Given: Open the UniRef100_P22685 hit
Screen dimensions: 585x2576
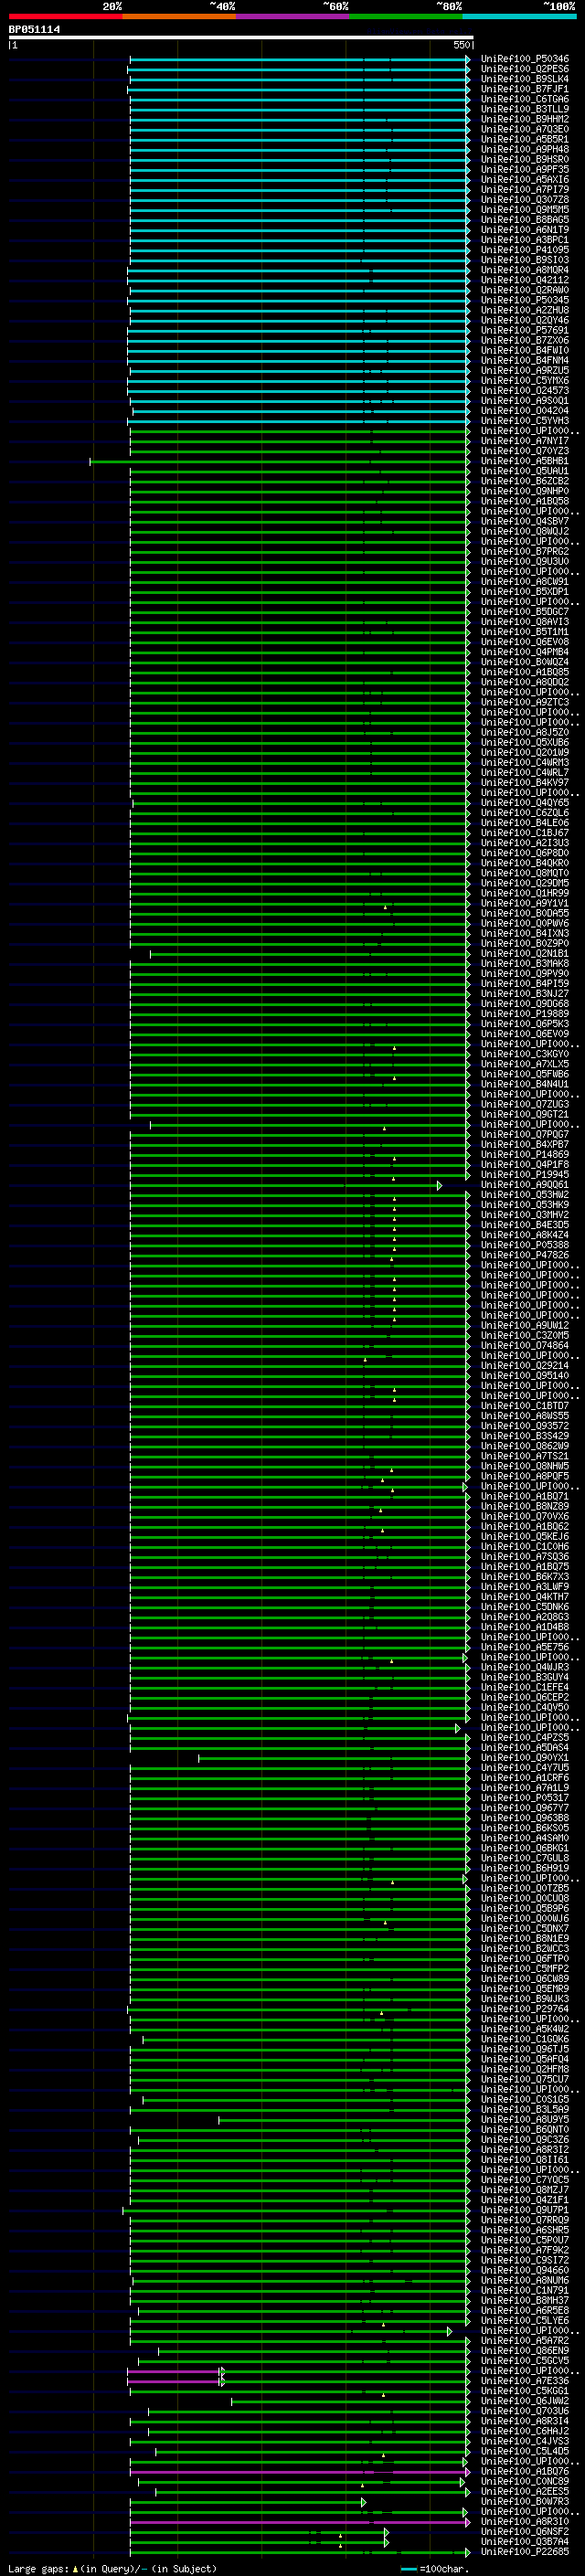Looking at the screenshot, I should [x=524, y=2552].
